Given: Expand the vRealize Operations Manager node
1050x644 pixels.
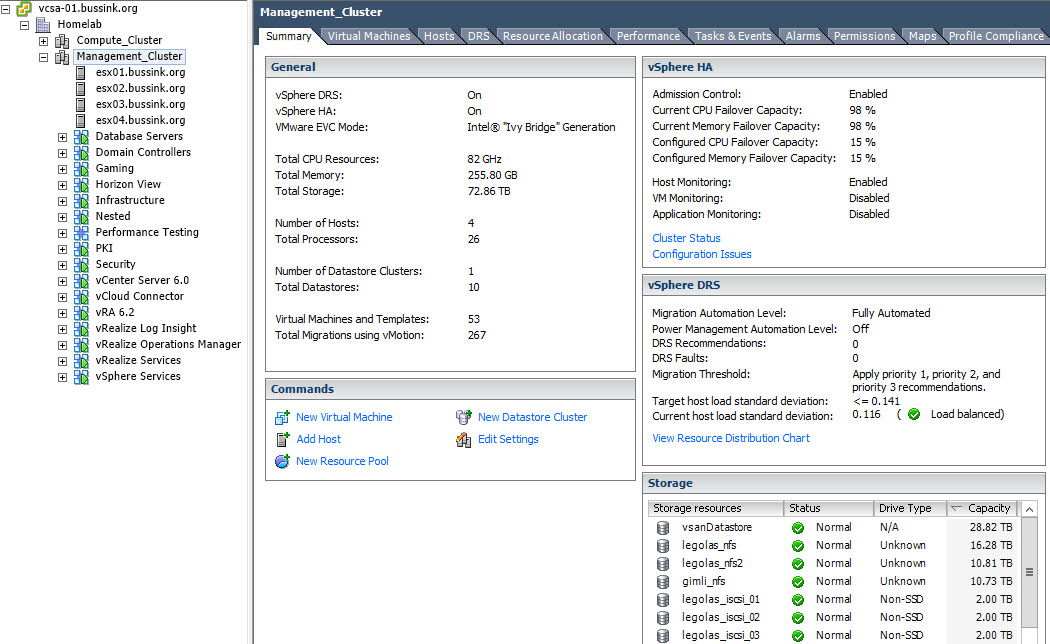Looking at the screenshot, I should coord(62,345).
